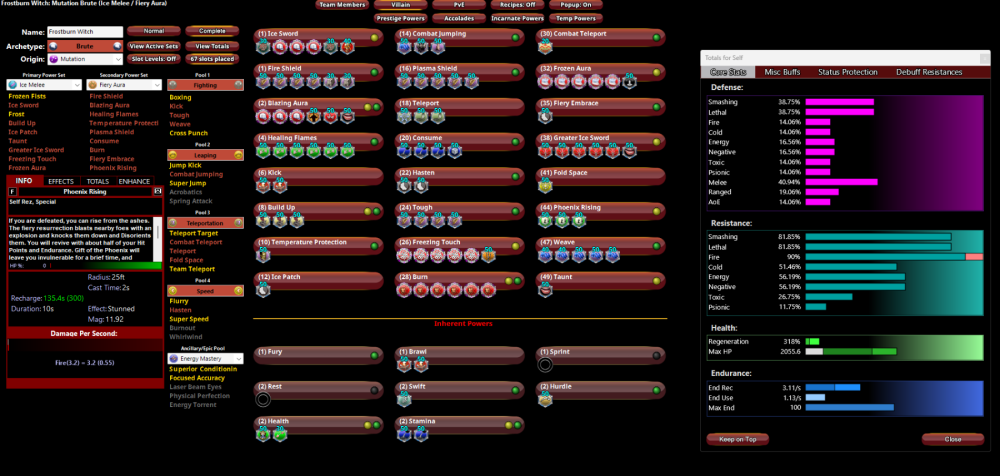Click the enhancement slot under Taunt

click(x=547, y=290)
